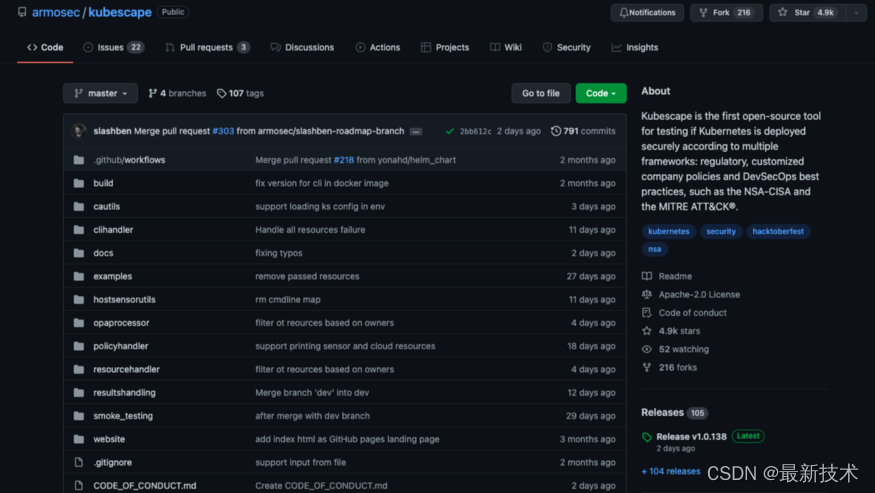Viewport: 875px width, 493px height.
Task: Click the file icon beside .gitignore
Action: click(79, 462)
